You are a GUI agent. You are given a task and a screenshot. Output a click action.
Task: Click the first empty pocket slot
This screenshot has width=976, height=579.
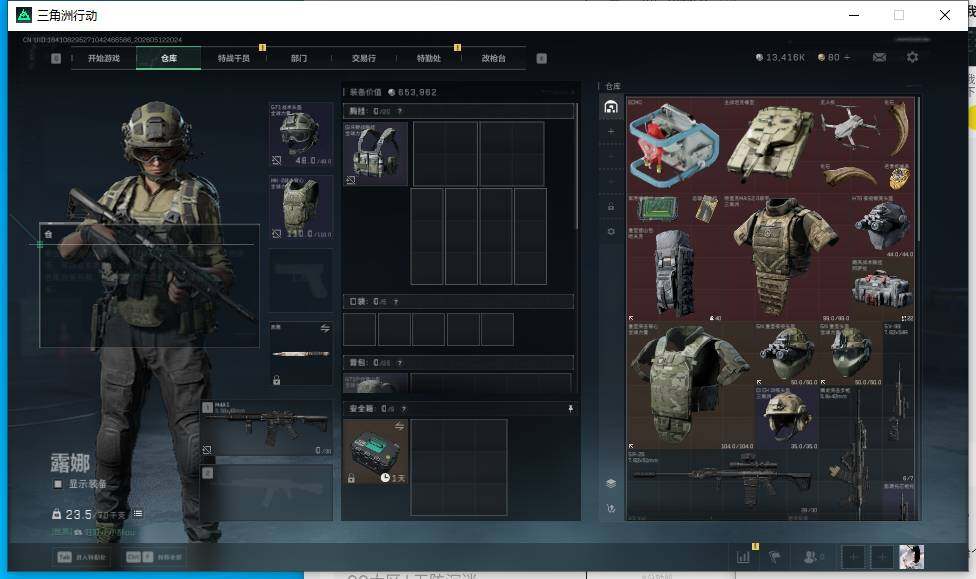pyautogui.click(x=359, y=329)
